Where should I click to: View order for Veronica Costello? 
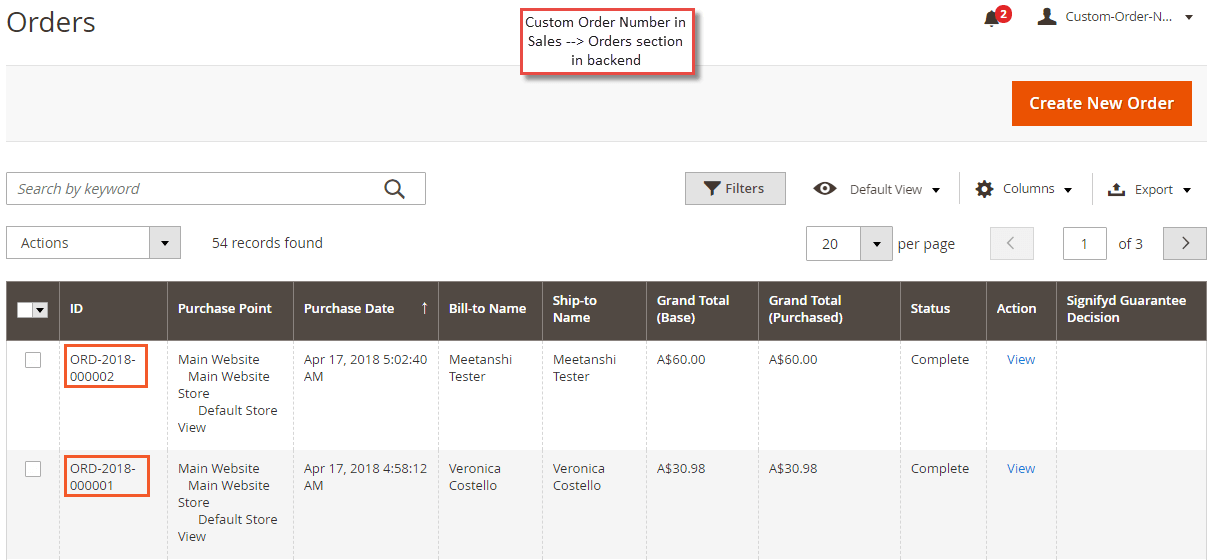click(1021, 468)
